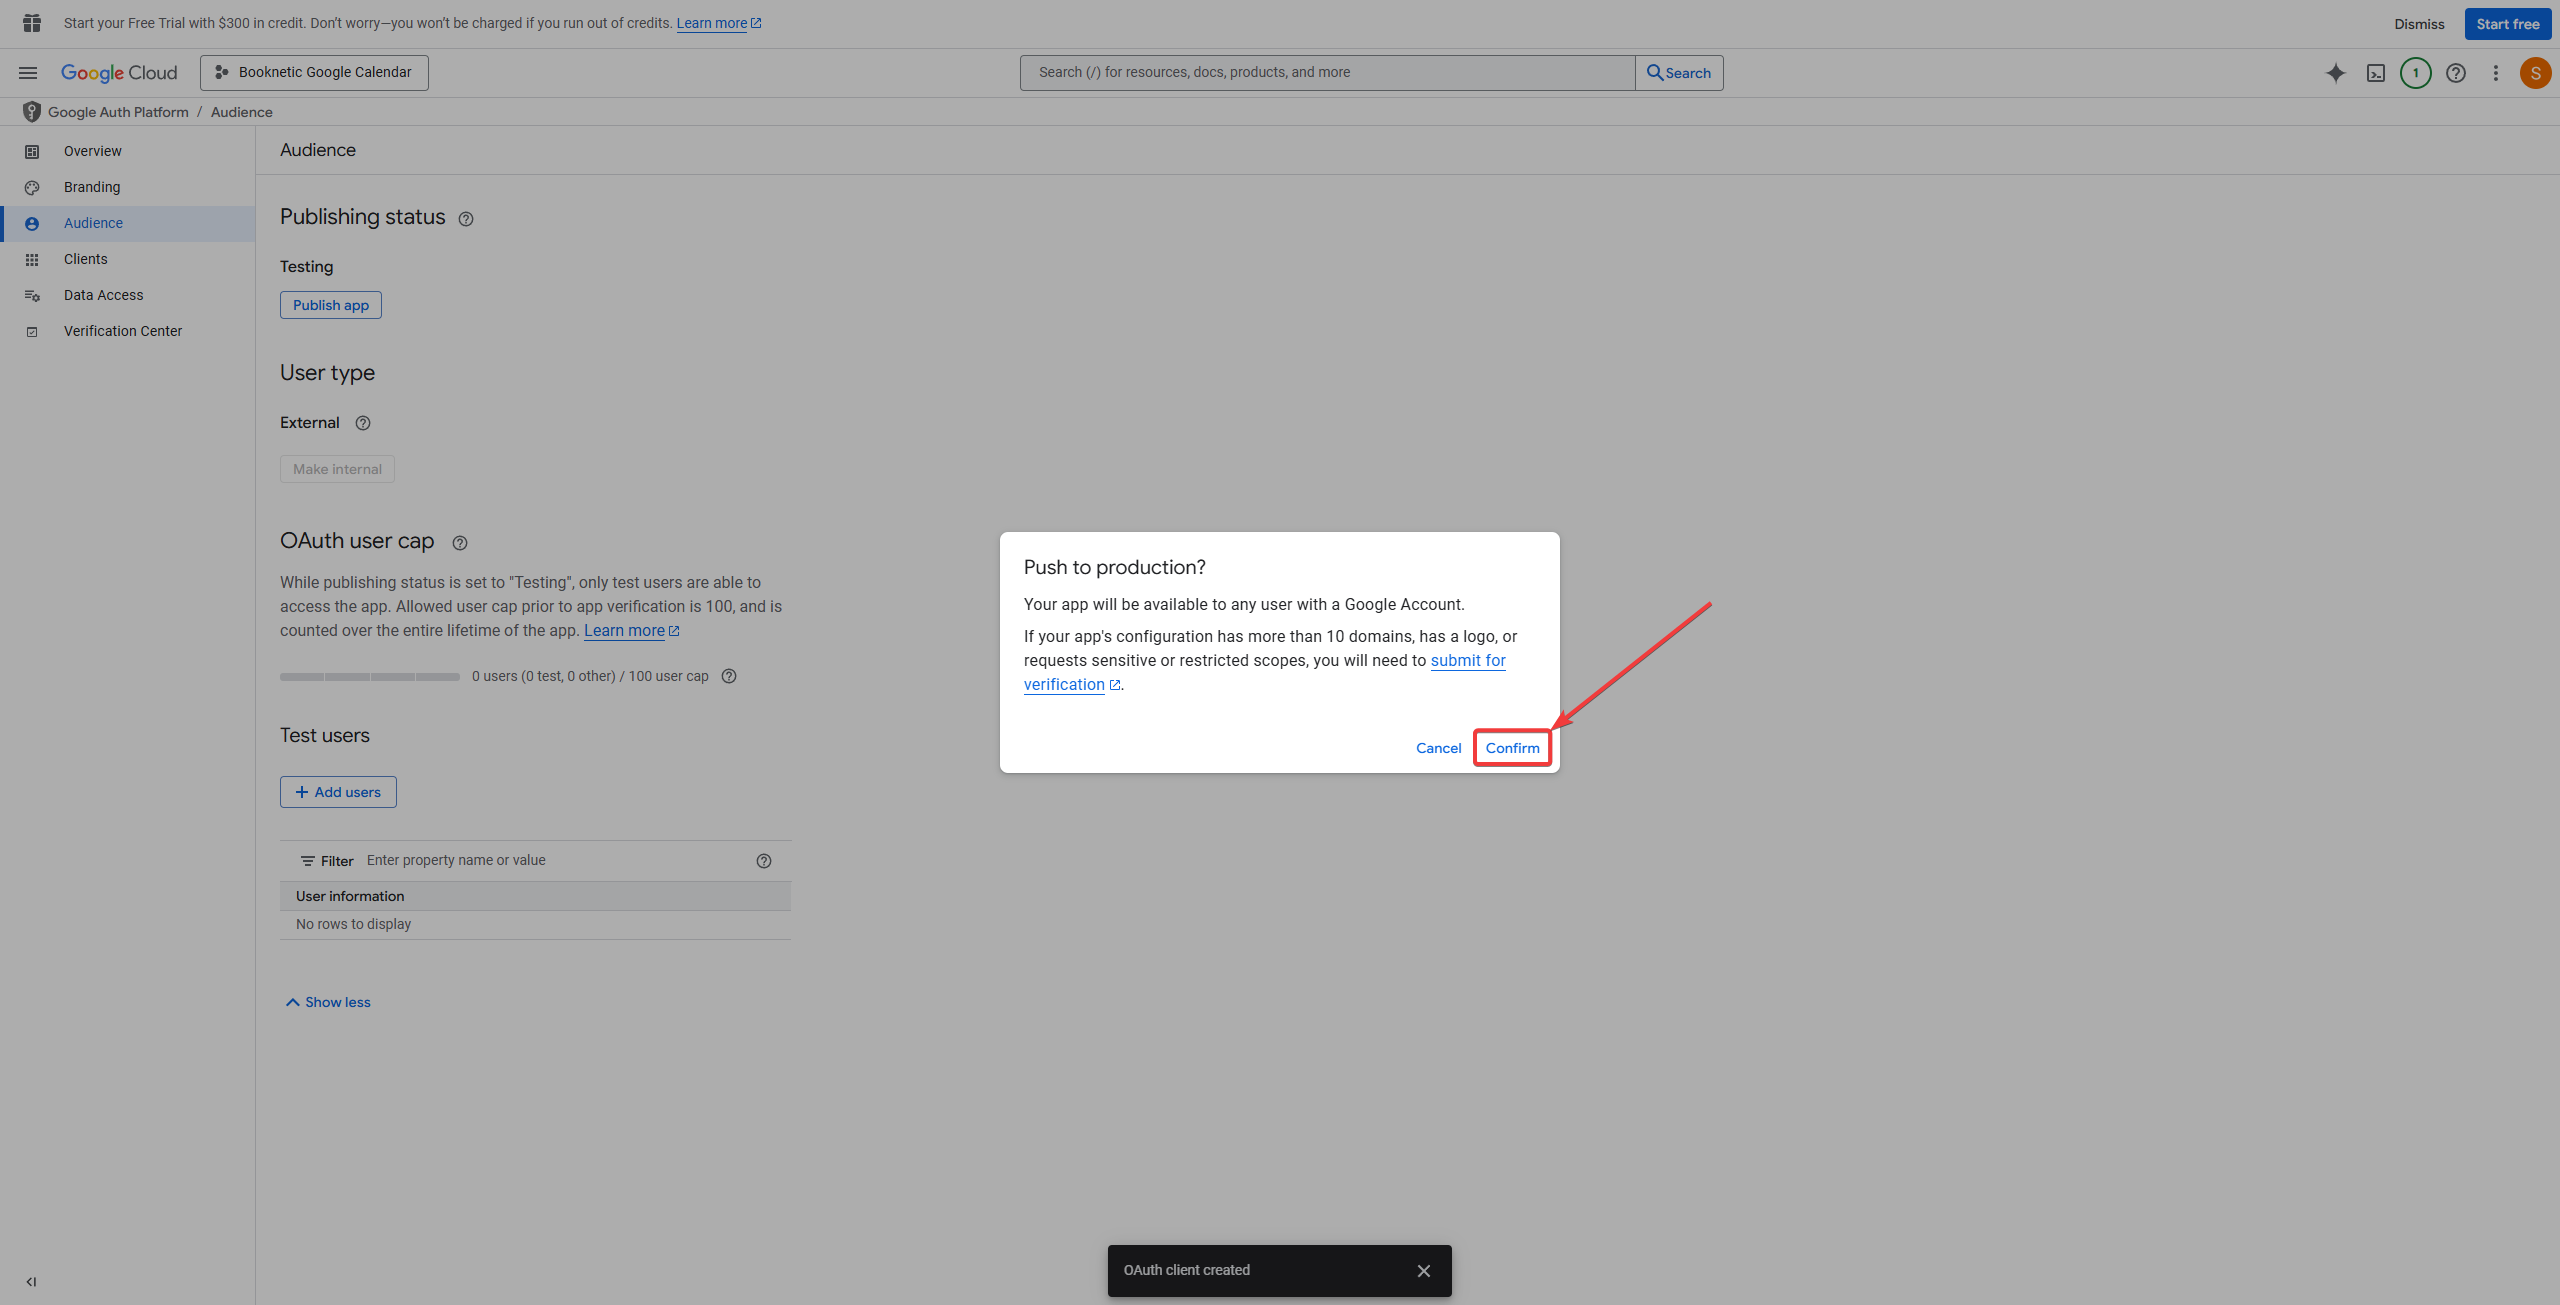Image resolution: width=2560 pixels, height=1305 pixels.
Task: Open Learn more link under OAuth user cap
Action: coord(631,631)
